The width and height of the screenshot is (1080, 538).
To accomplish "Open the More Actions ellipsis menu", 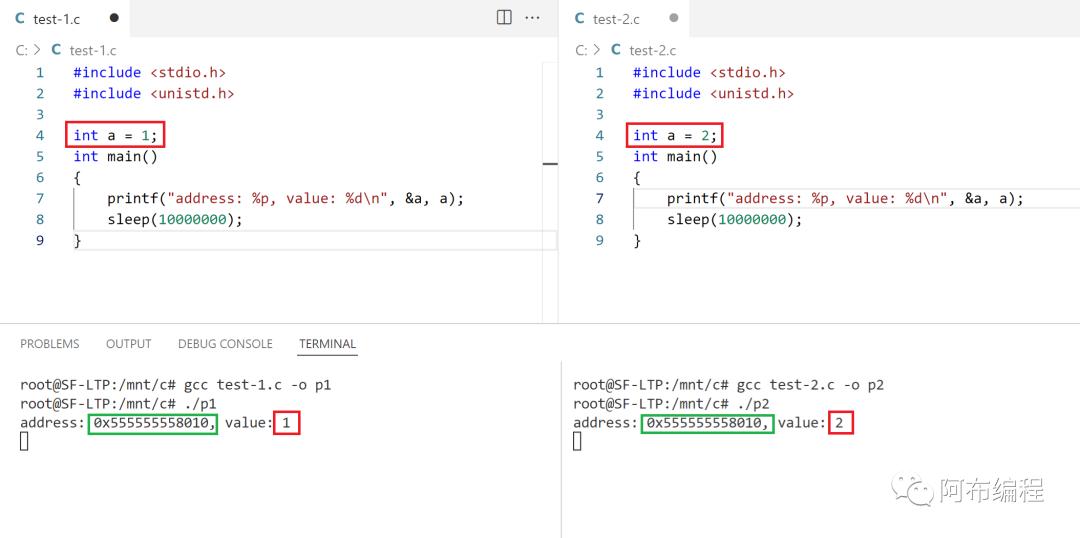I will click(532, 18).
